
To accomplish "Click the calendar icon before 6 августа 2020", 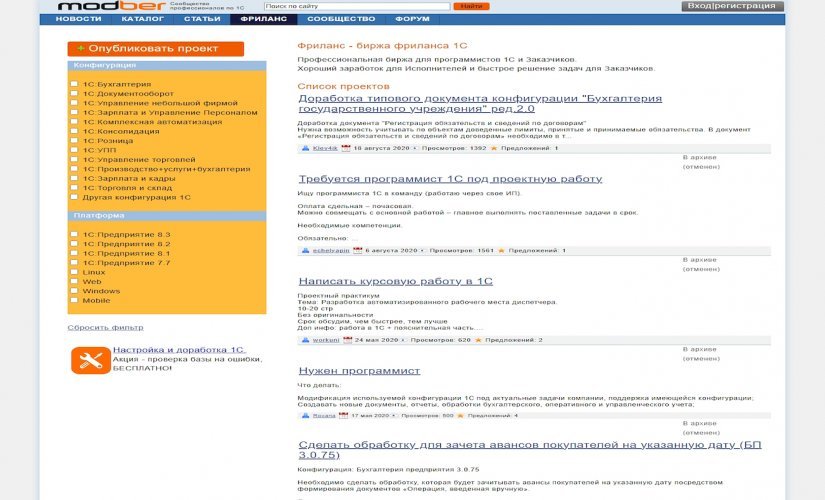I will 358,251.
